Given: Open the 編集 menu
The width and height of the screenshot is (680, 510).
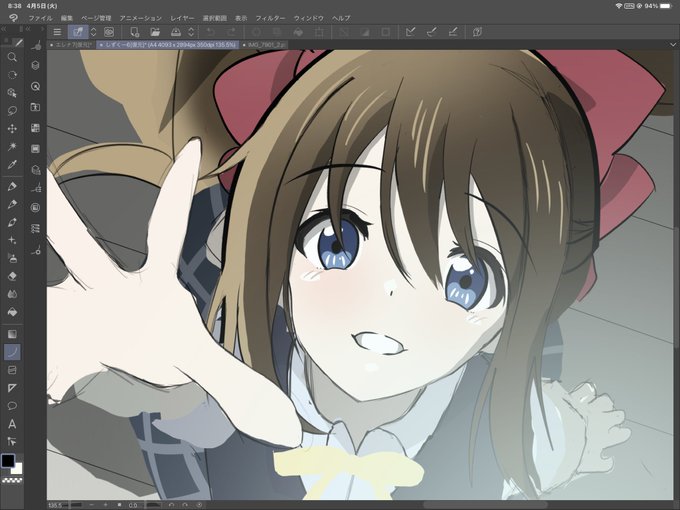Looking at the screenshot, I should tap(67, 18).
